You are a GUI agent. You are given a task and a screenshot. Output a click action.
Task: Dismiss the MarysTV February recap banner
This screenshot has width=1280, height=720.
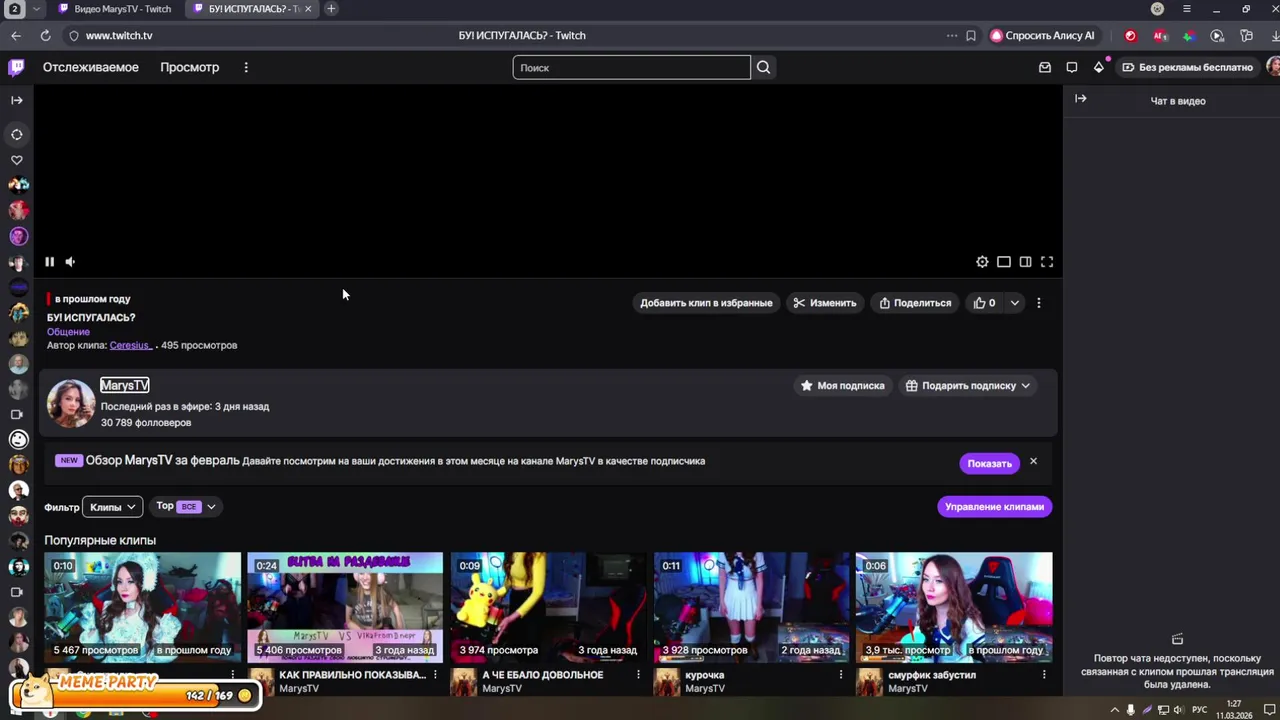click(x=1033, y=461)
